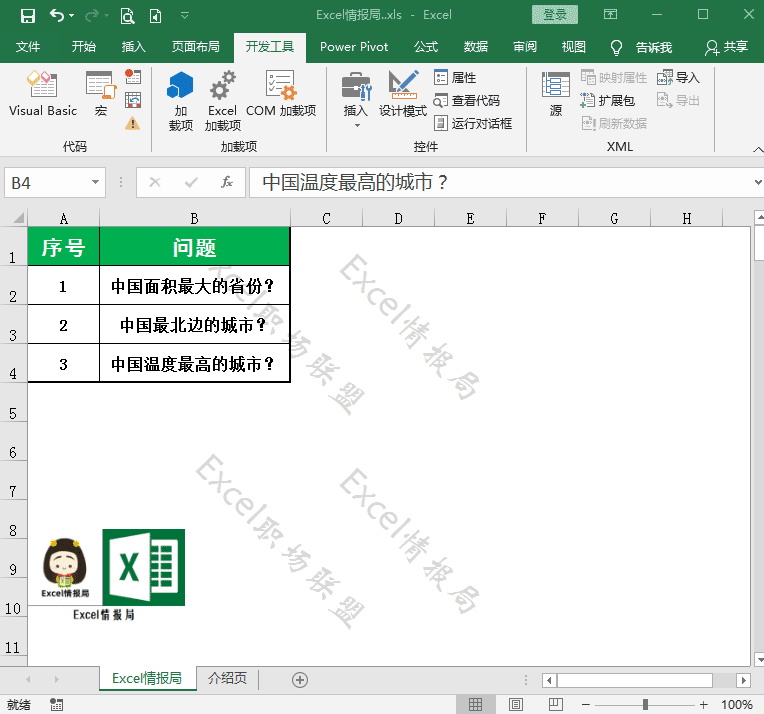764x714 pixels.
Task: Select cell 中国面积最大的省份？
Action: (x=194, y=286)
